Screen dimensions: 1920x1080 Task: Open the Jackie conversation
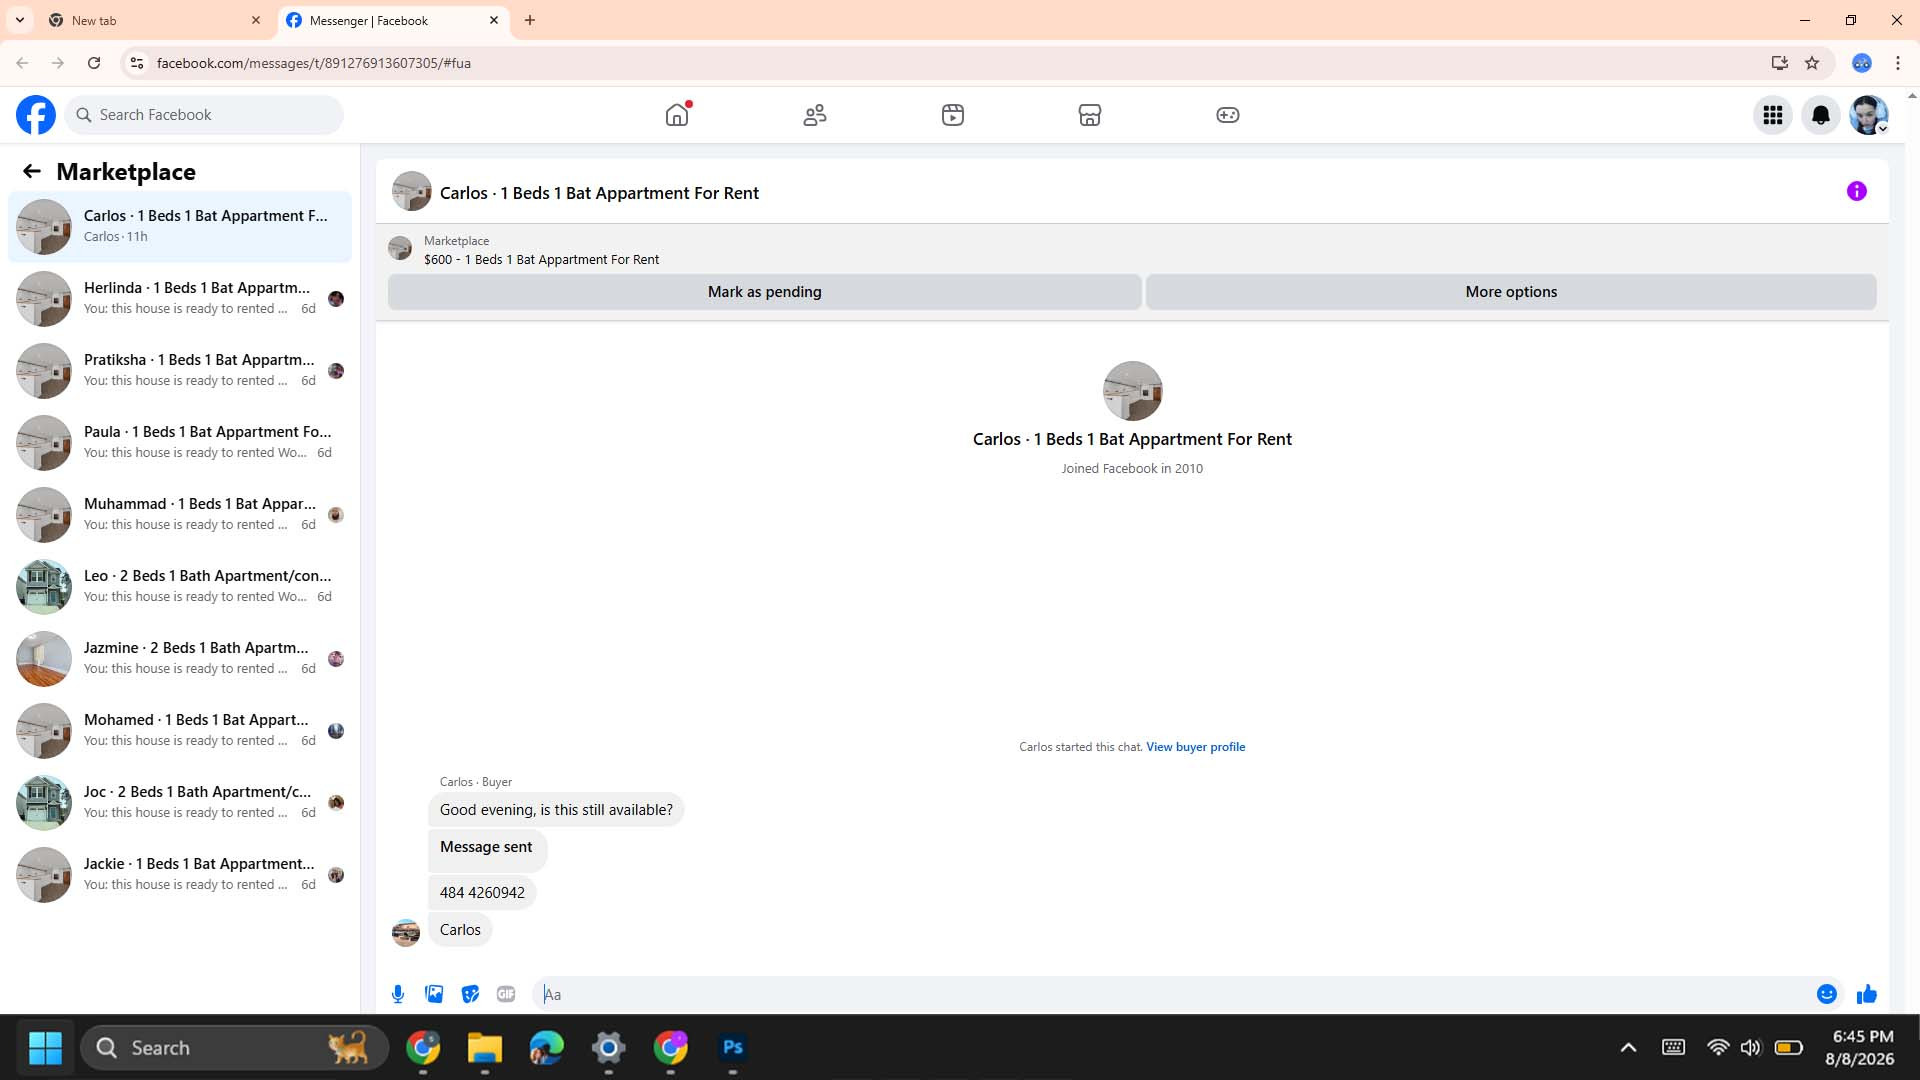tap(180, 875)
